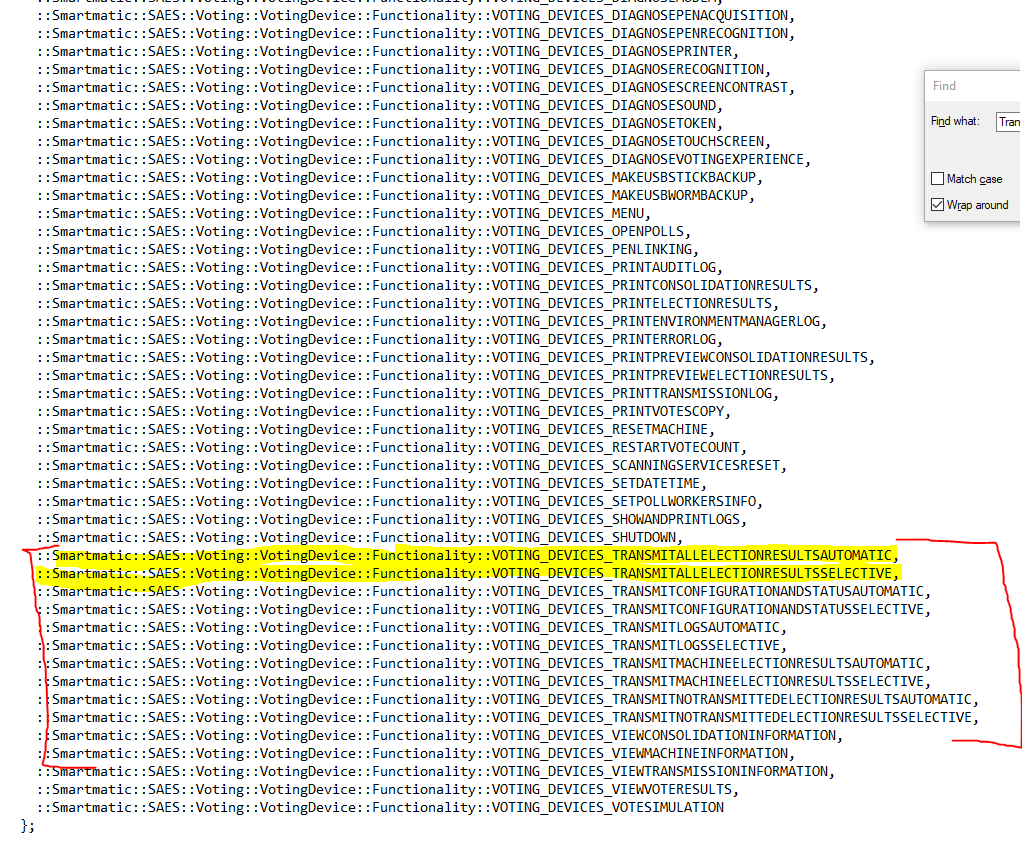Click the VOTING_DEVICES_OPENPOLLS line
The height and width of the screenshot is (844, 1022).
(x=364, y=231)
